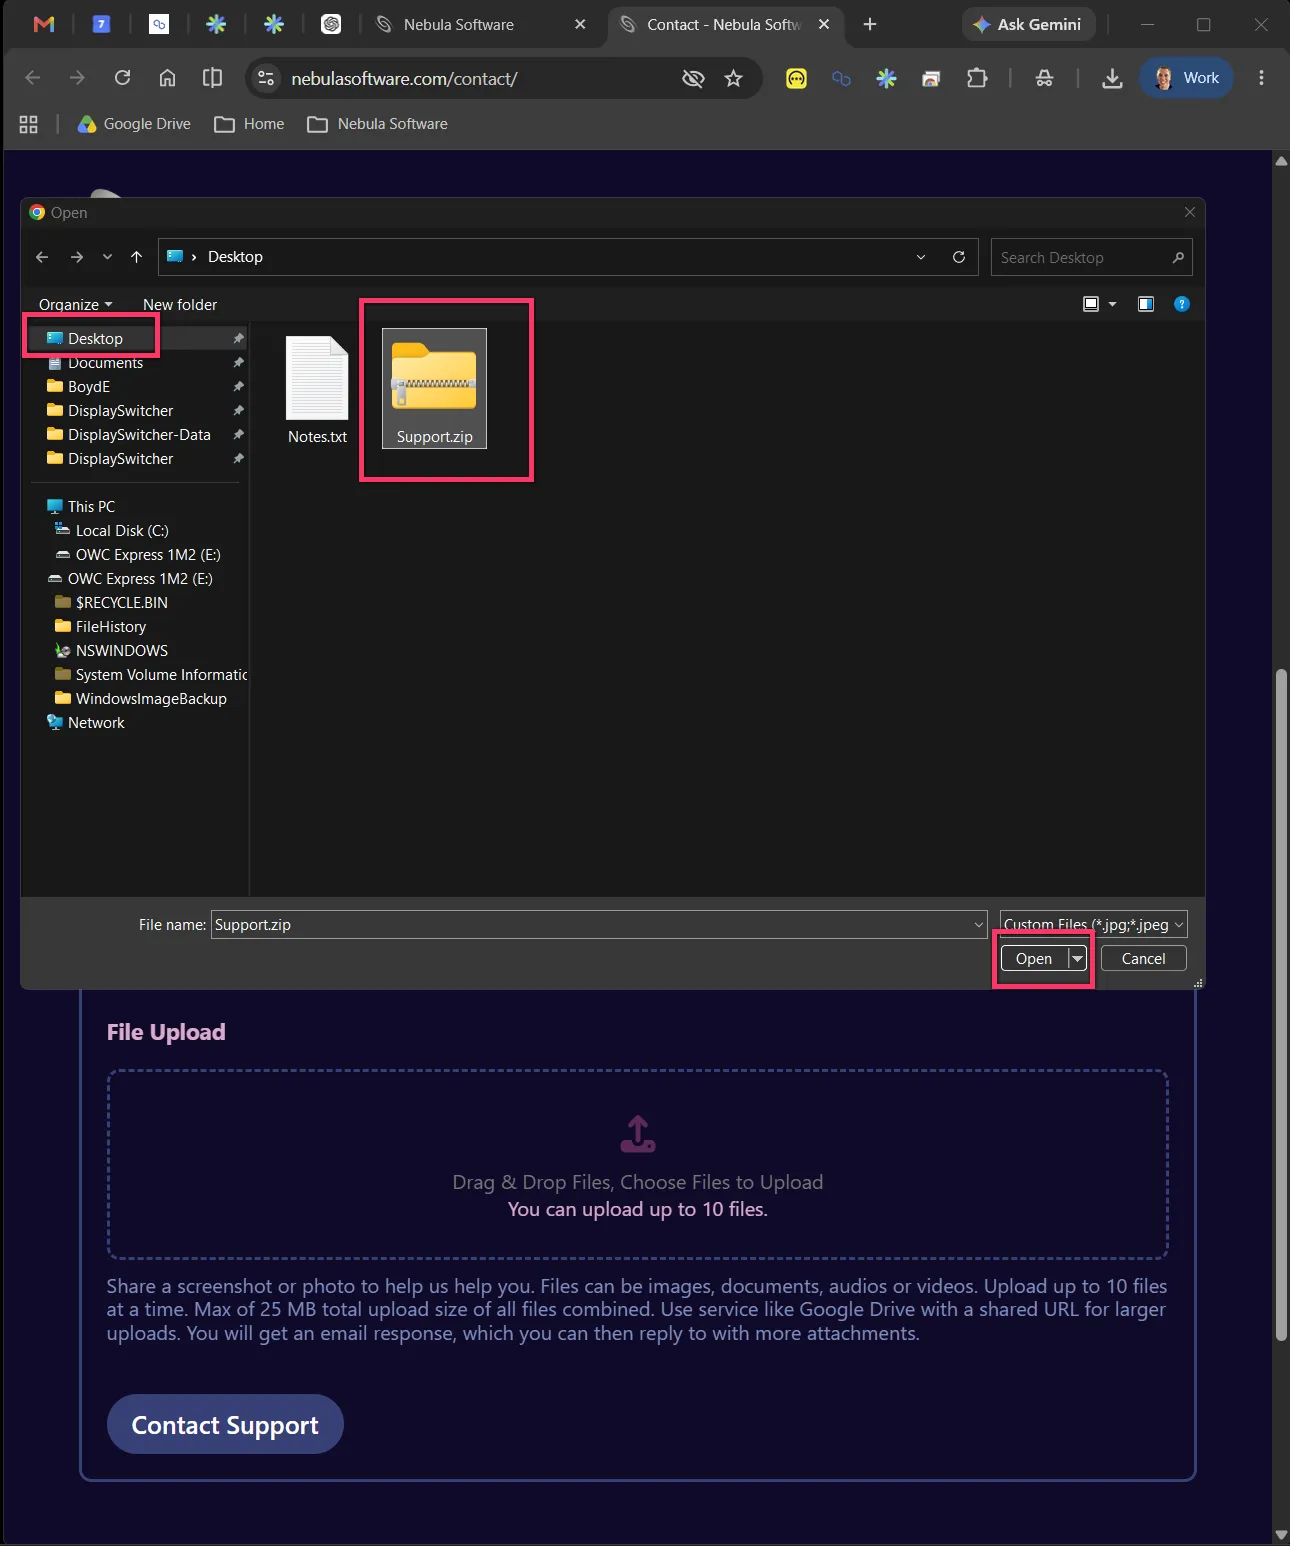Refresh the Desktop folder listing
Viewport: 1290px width, 1546px height.
pos(958,257)
